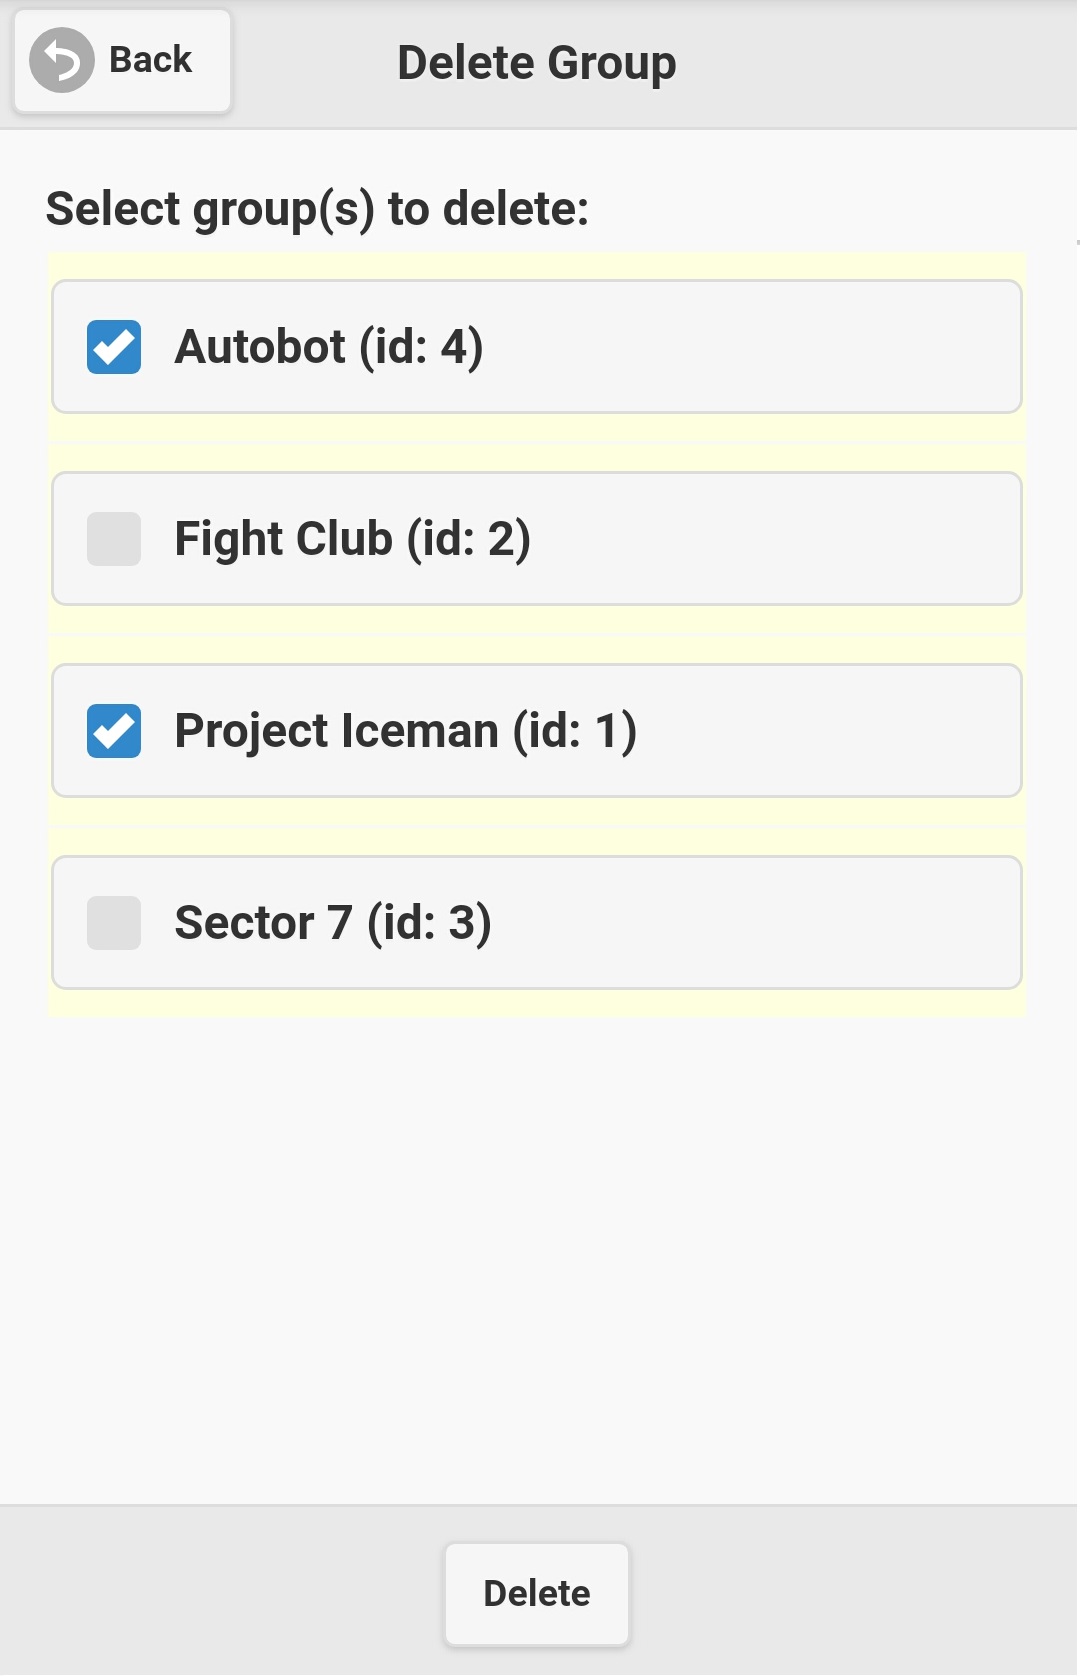Image resolution: width=1080 pixels, height=1676 pixels.
Task: Click the "Select group(s) to delete:" heading
Action: tap(317, 209)
